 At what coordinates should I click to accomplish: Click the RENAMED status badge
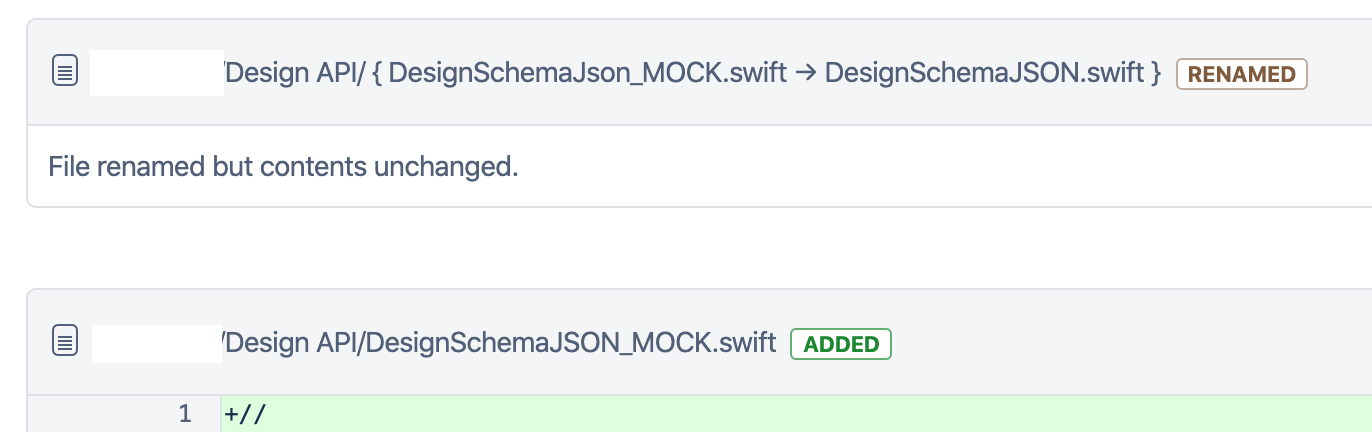[x=1242, y=74]
